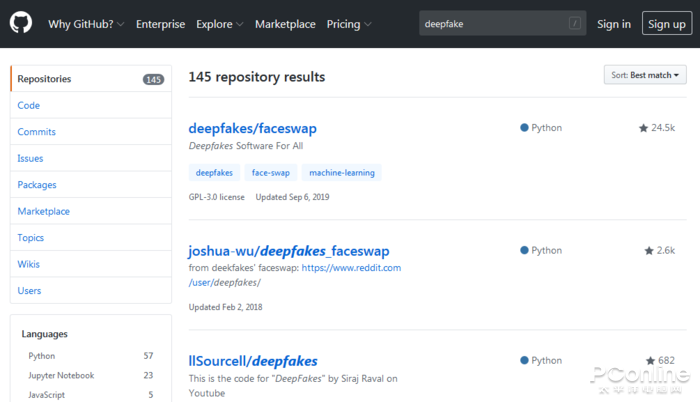Image resolution: width=700 pixels, height=402 pixels.
Task: Filter results by Jupyter Notebook language
Action: [61, 375]
